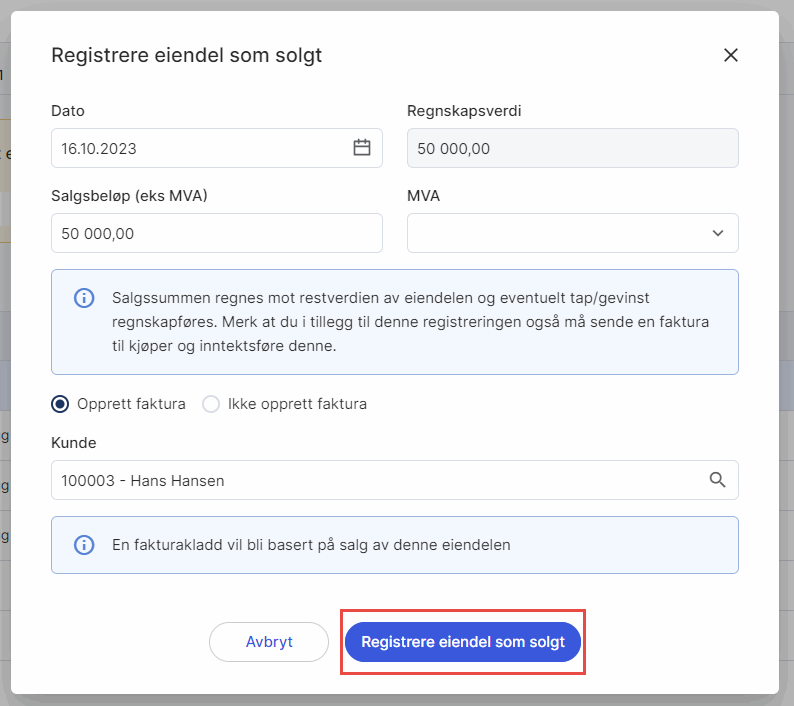
Task: Click info icon beside the Salgssummen notice
Action: tap(85, 298)
